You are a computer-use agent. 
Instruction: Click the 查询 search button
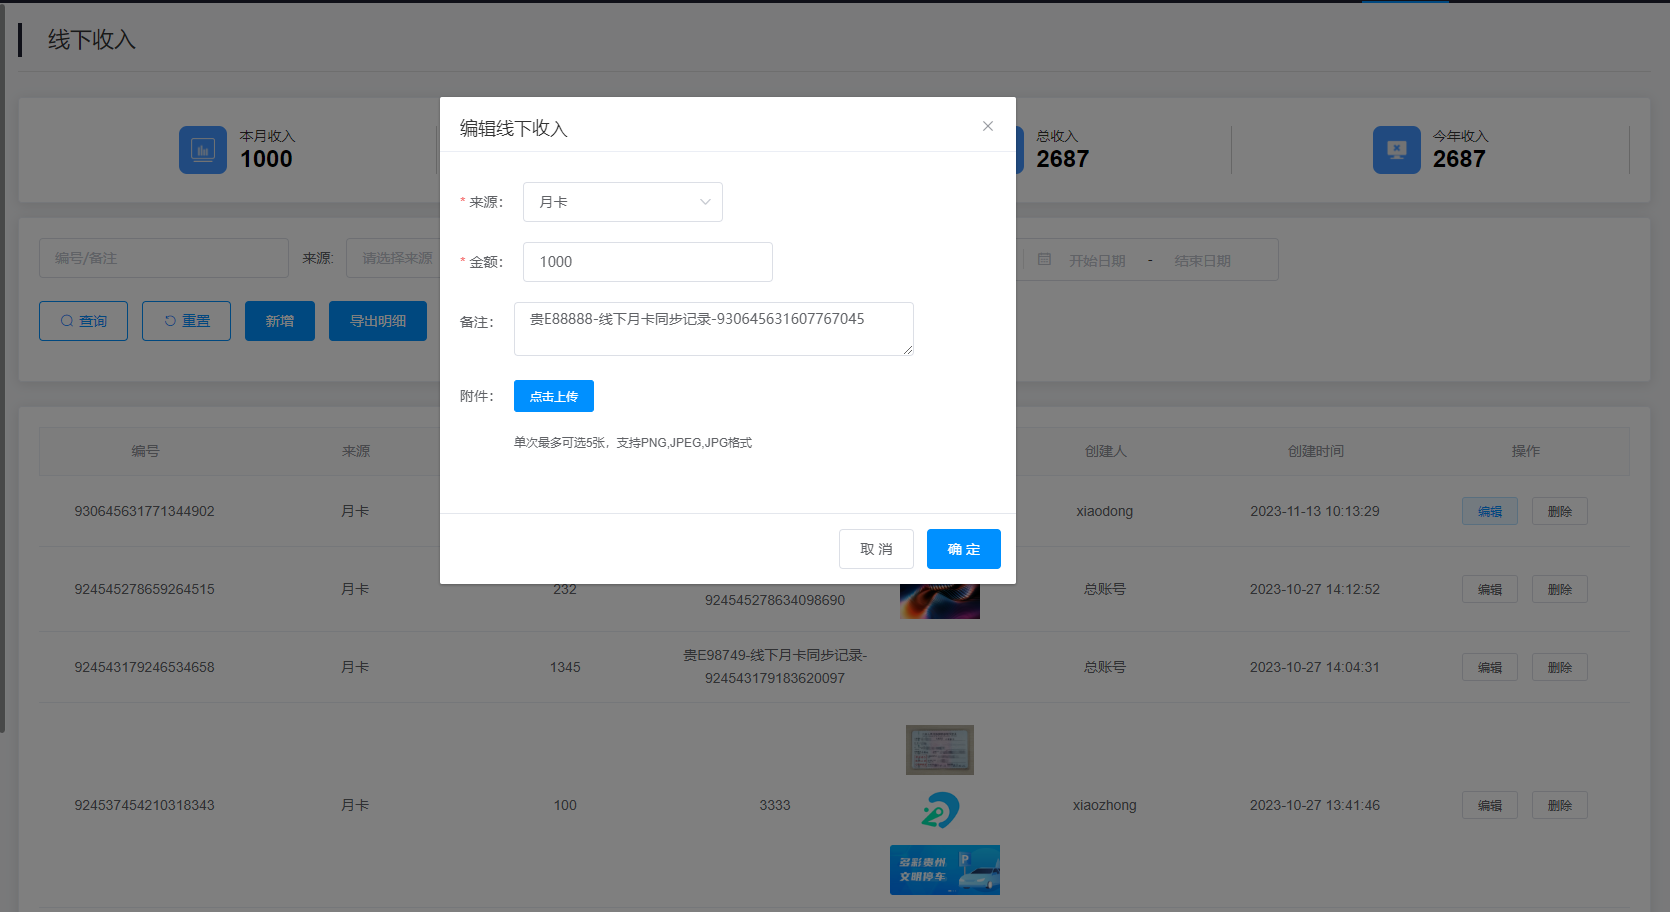point(83,321)
